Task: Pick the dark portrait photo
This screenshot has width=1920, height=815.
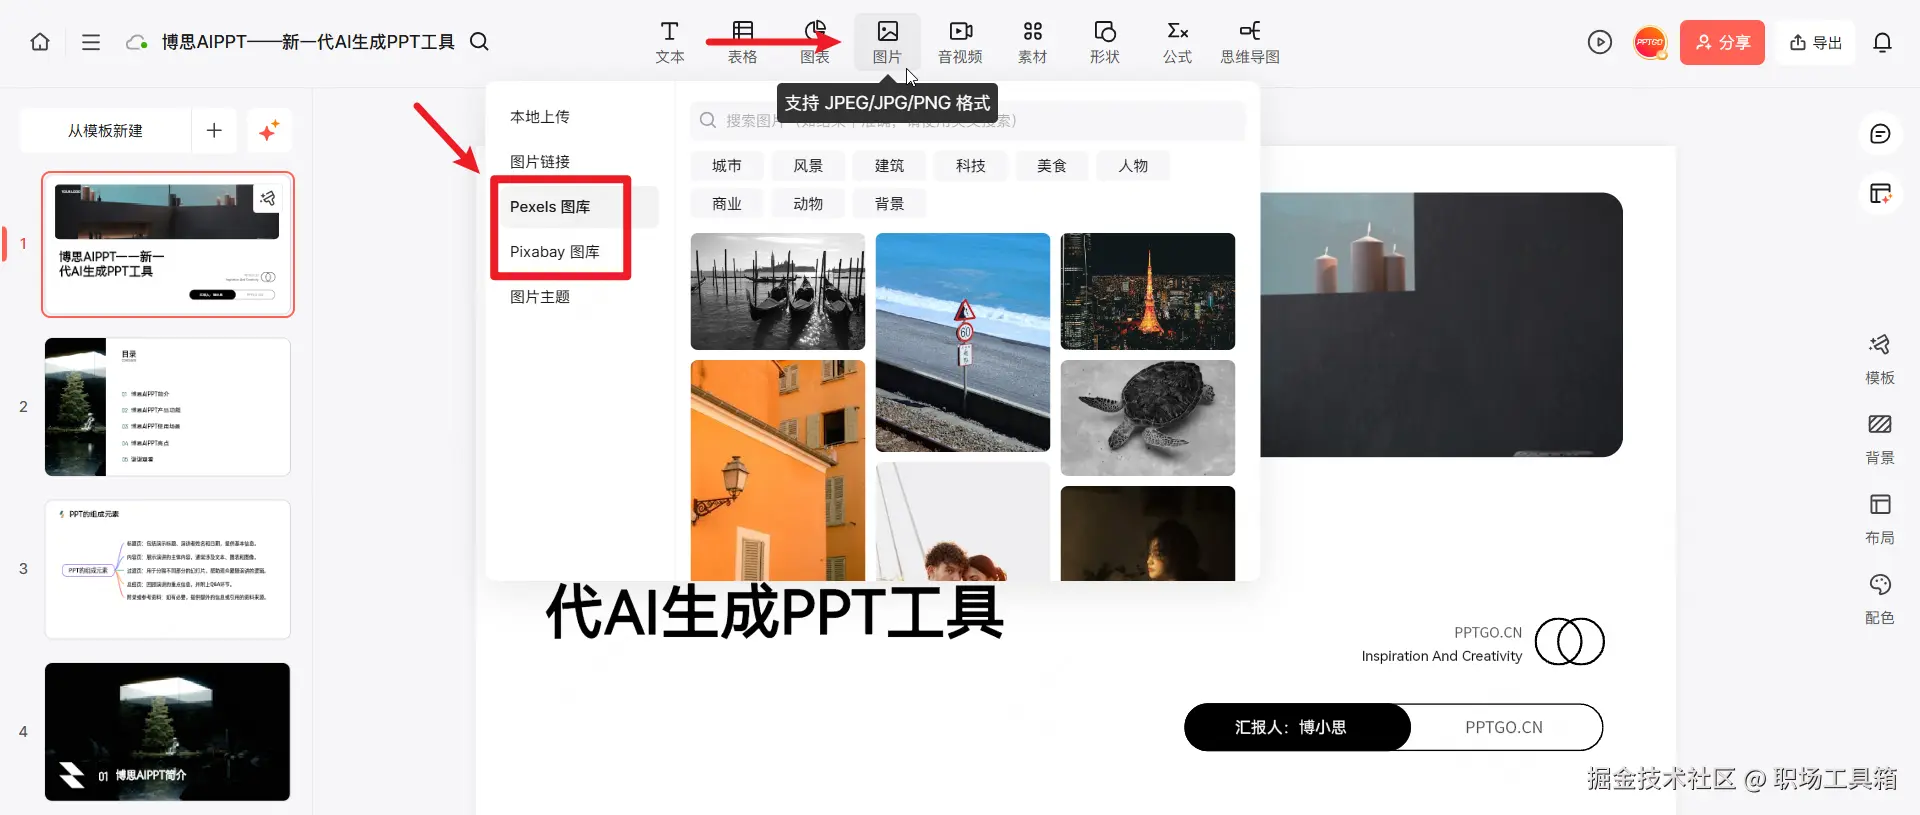Action: [x=1148, y=533]
